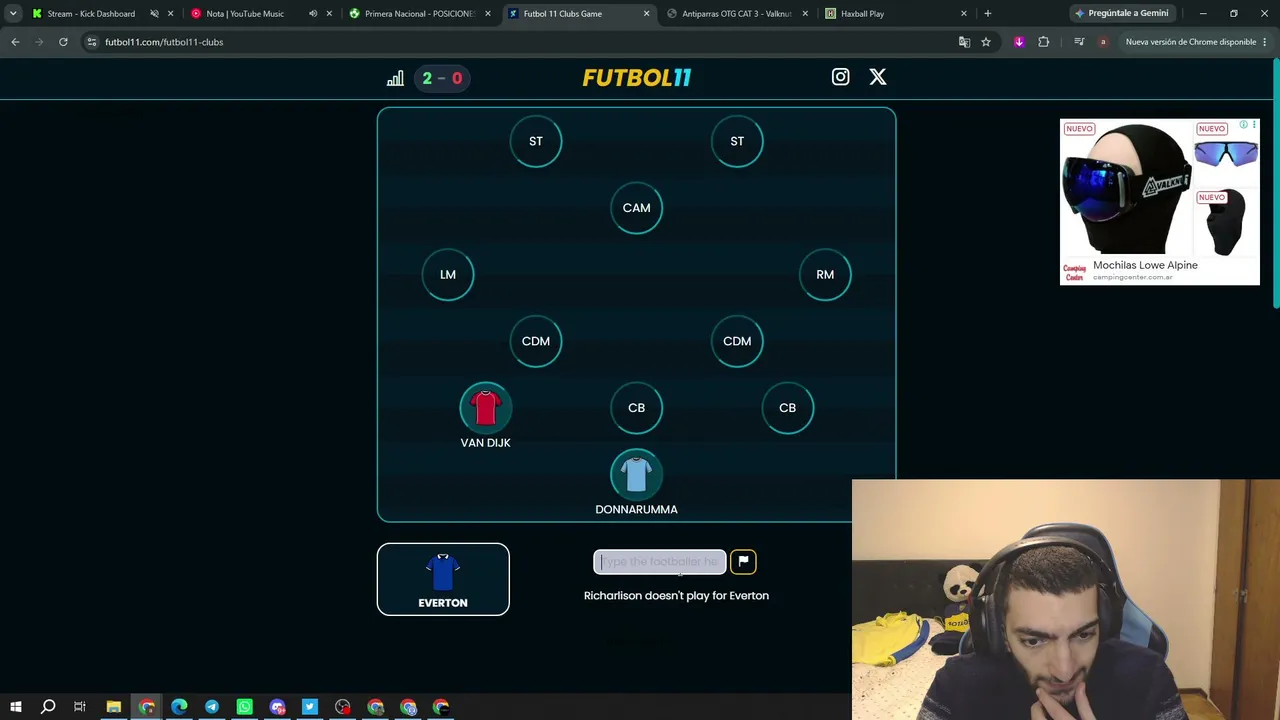The height and width of the screenshot is (720, 1280).
Task: Open Task View on the taskbar
Action: [x=80, y=707]
